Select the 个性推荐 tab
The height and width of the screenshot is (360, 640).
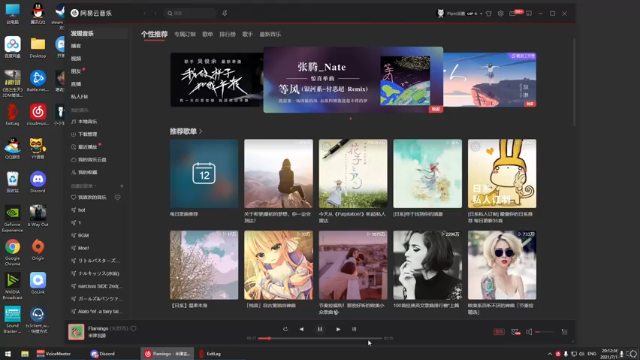154,34
